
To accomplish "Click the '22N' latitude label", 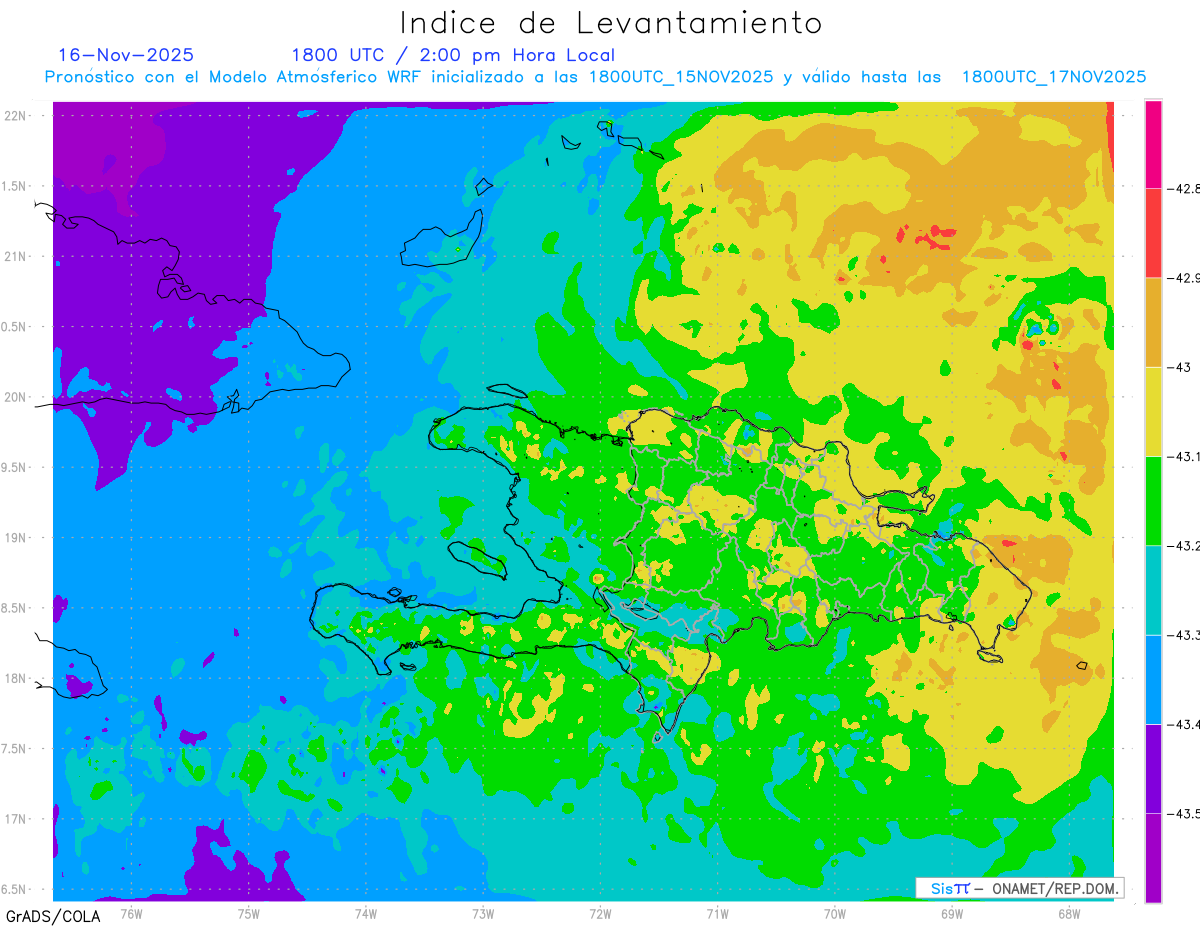I will pyautogui.click(x=16, y=115).
